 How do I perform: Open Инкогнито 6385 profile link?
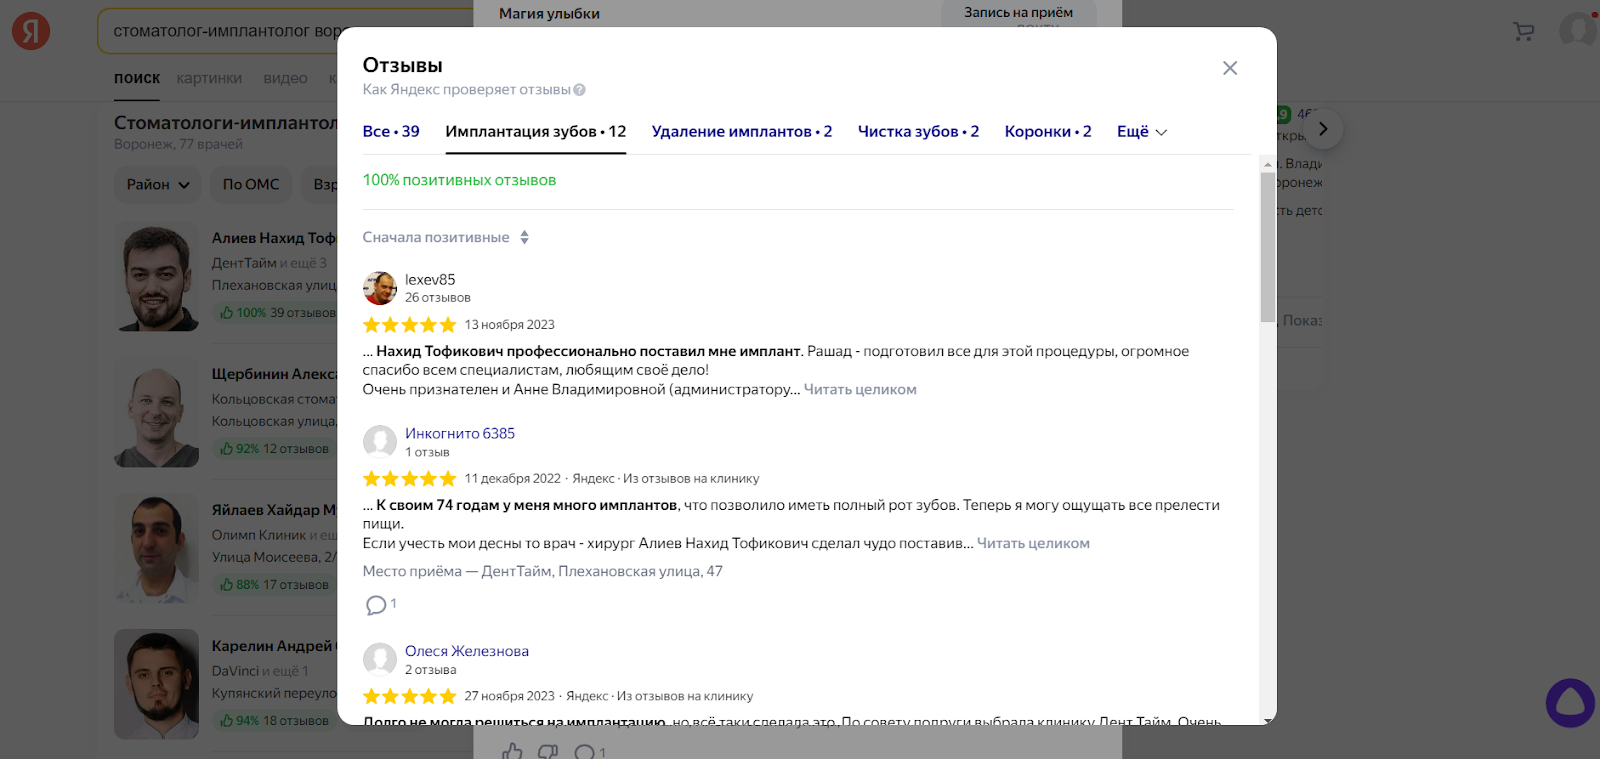460,433
